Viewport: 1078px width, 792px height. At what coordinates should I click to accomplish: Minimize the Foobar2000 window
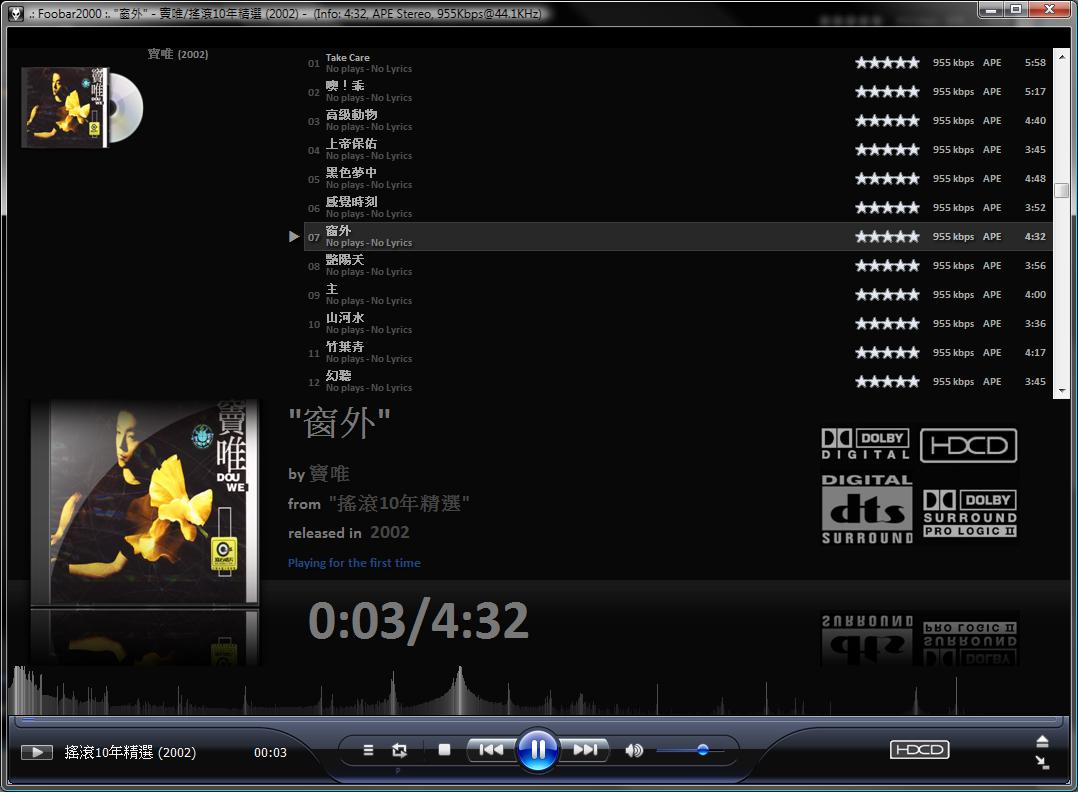(x=991, y=10)
